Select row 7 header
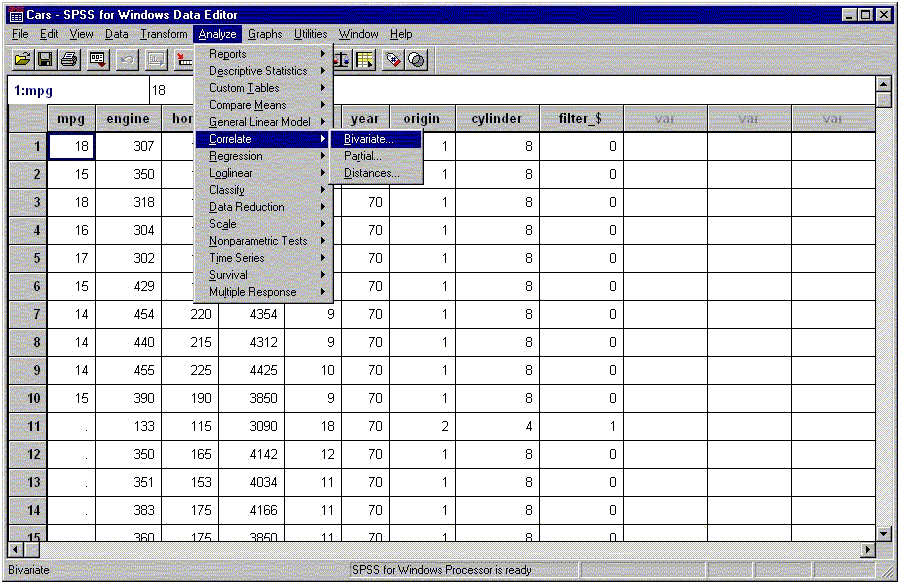Screen dimensions: 898x583 28,314
